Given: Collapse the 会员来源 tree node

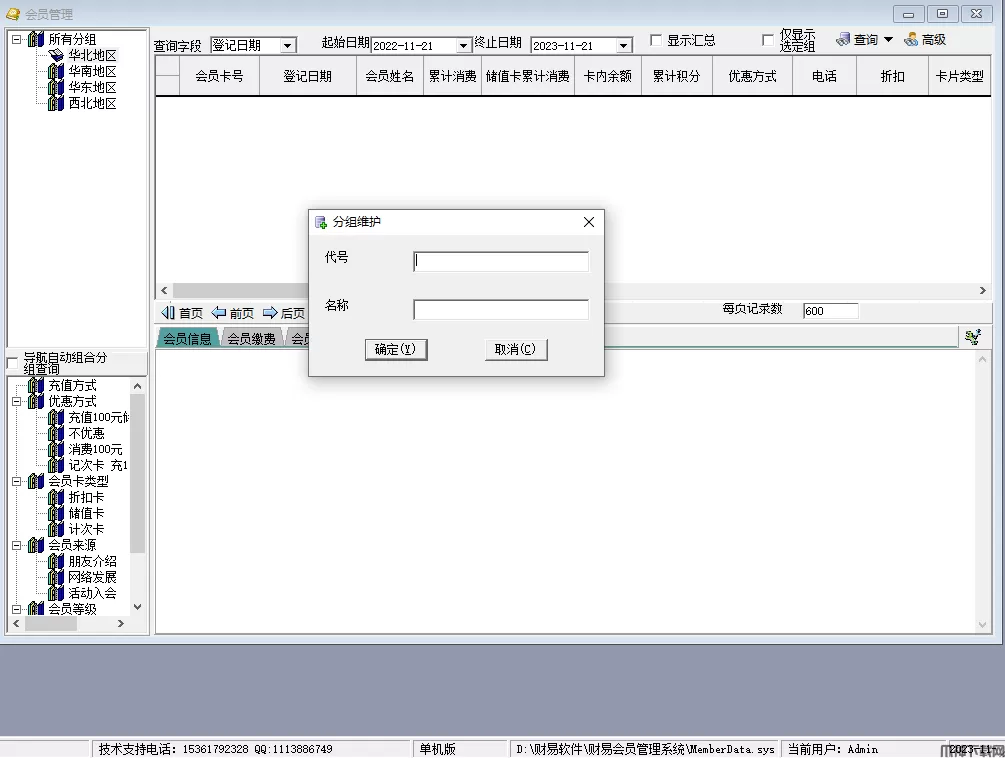Looking at the screenshot, I should (17, 546).
